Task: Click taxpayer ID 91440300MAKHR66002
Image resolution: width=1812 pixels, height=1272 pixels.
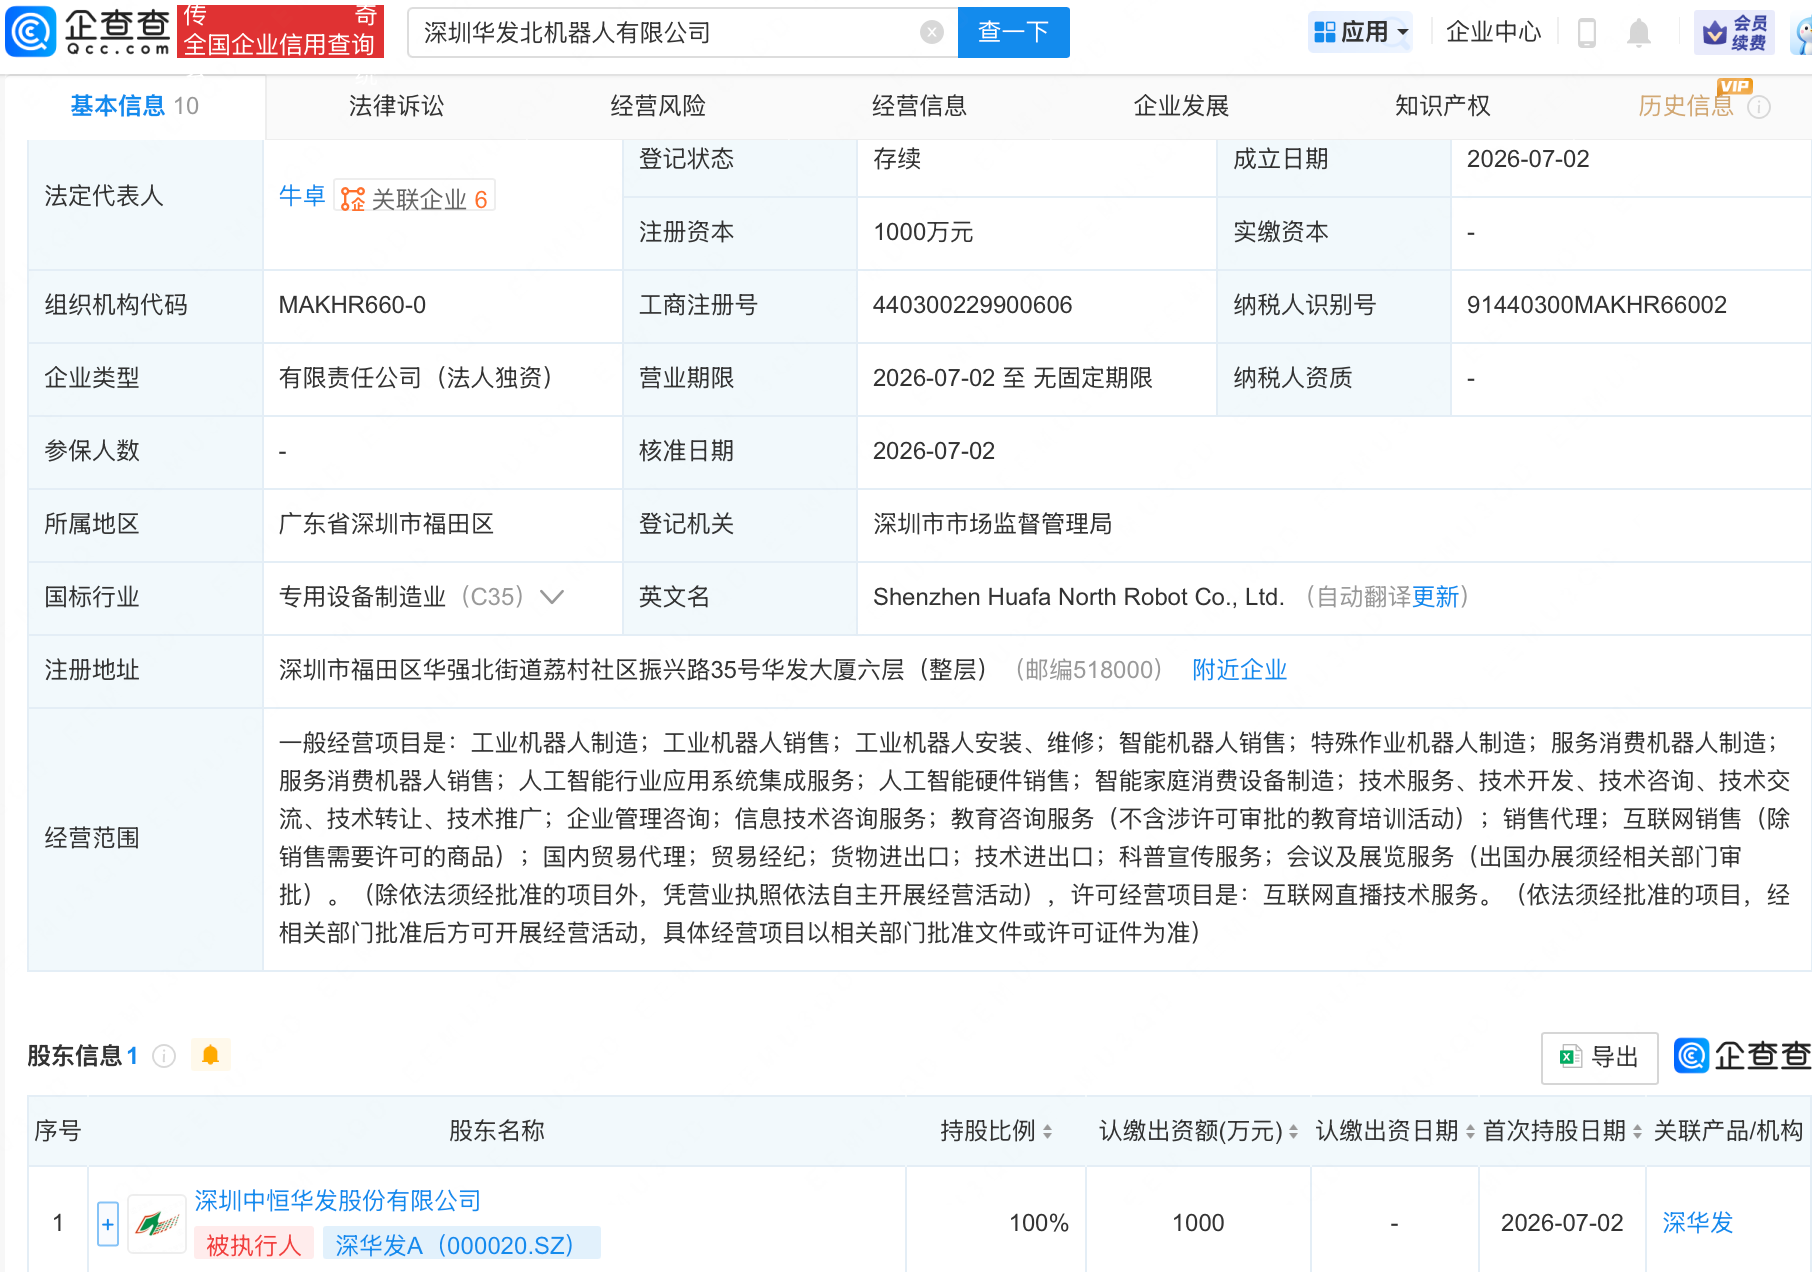Action: [1597, 305]
